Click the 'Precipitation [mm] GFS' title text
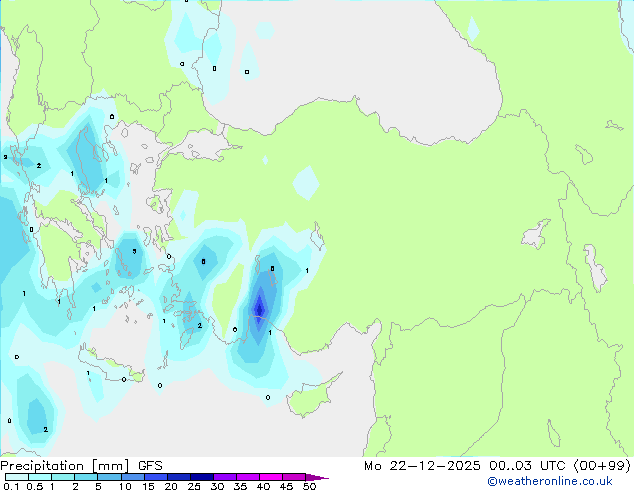The width and height of the screenshot is (634, 490). tap(81, 466)
